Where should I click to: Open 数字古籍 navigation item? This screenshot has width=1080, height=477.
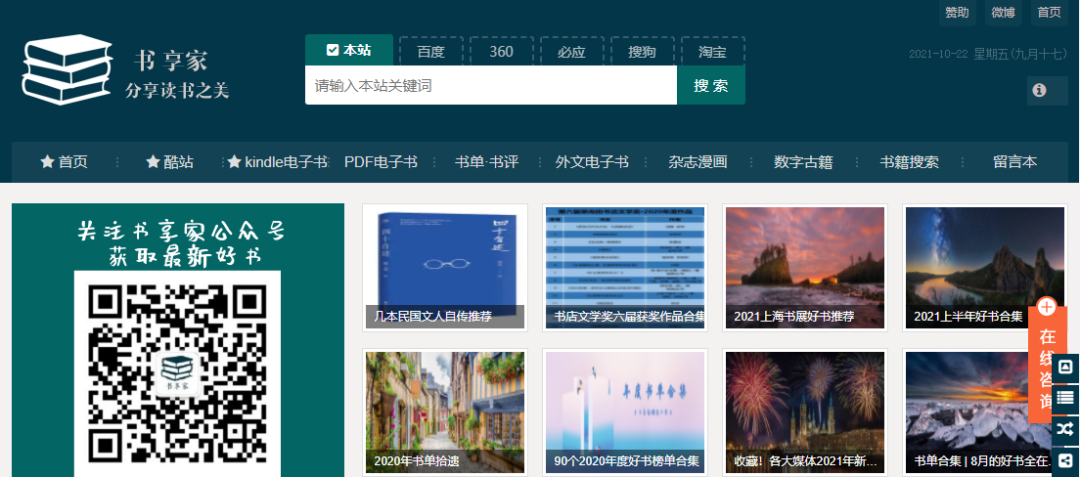pyautogui.click(x=803, y=162)
